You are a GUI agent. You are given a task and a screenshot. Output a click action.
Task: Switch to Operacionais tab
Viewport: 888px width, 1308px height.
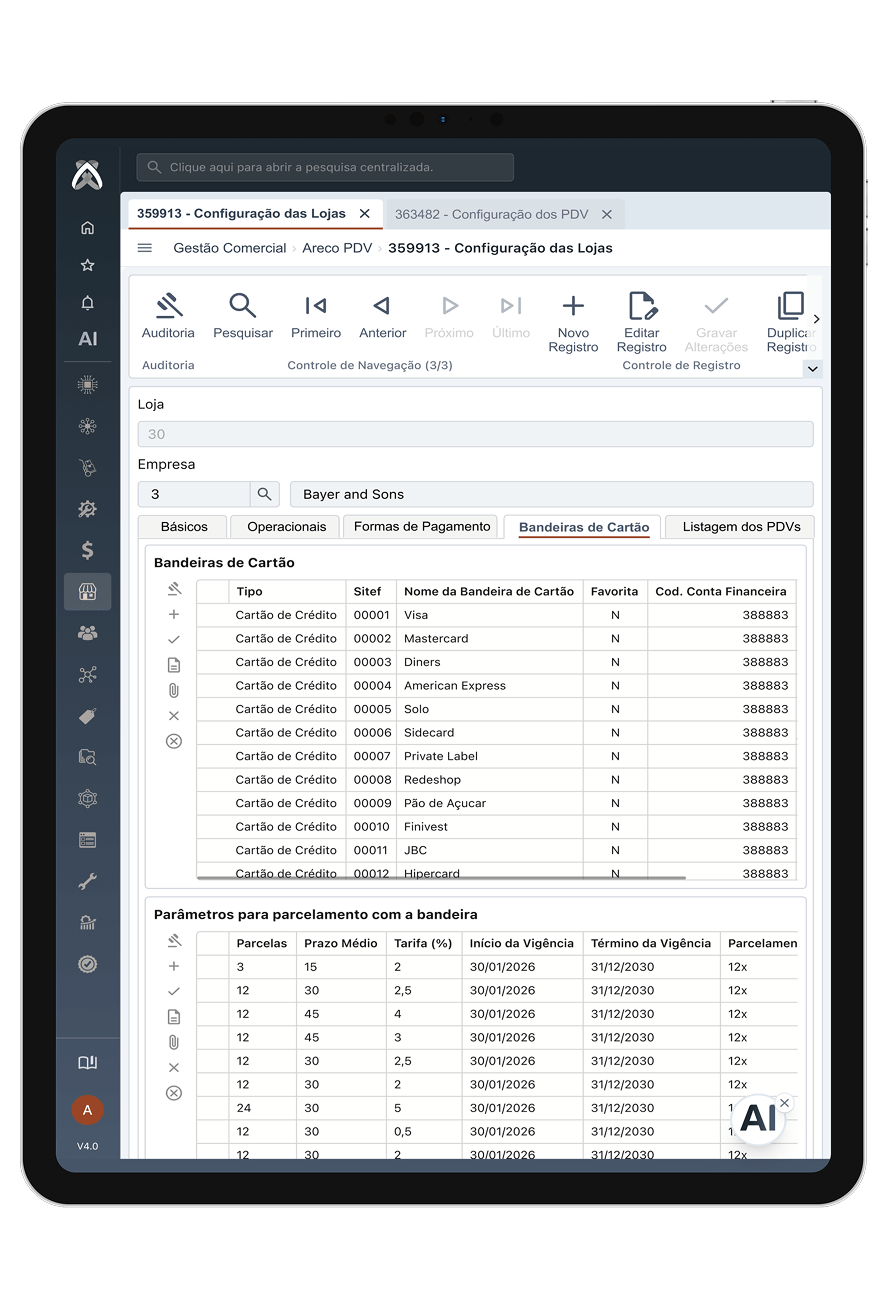287,526
